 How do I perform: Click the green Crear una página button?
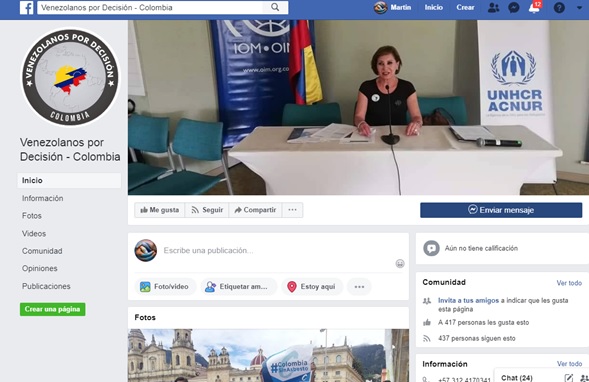[x=53, y=309]
